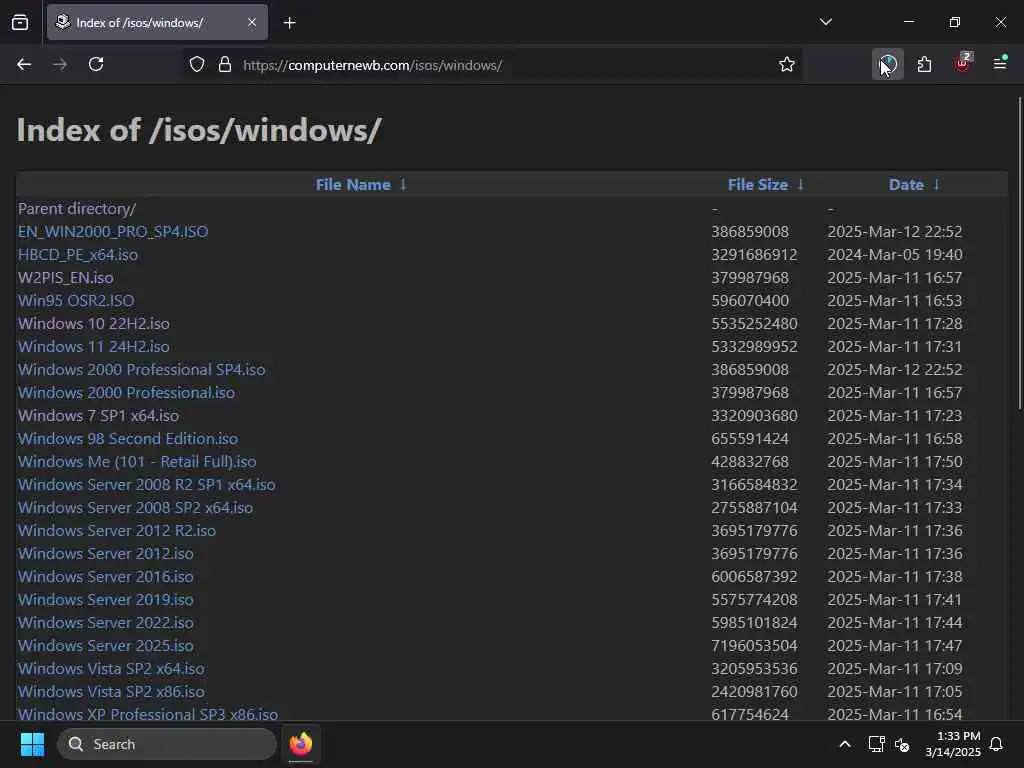Download Windows Me (101 - Retail Full).iso
Viewport: 1024px width, 768px height.
[137, 462]
